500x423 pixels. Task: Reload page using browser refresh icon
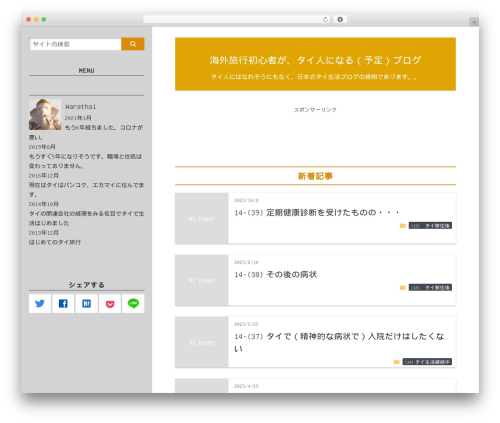pyautogui.click(x=325, y=19)
